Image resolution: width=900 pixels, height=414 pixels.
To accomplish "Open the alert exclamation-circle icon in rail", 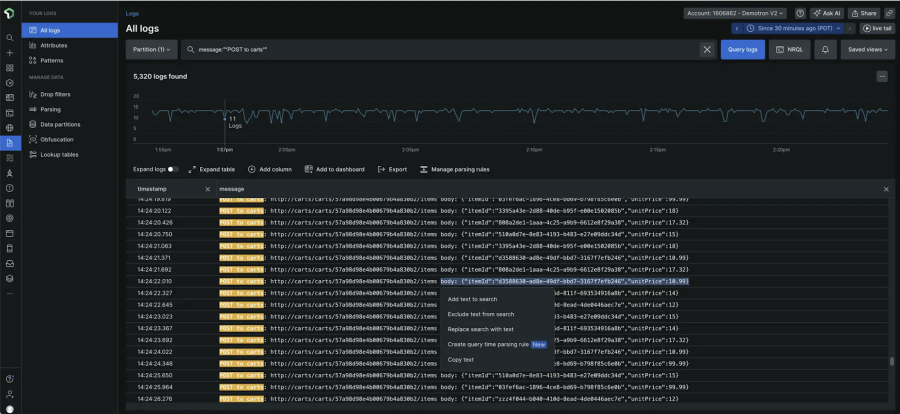I will (x=10, y=188).
